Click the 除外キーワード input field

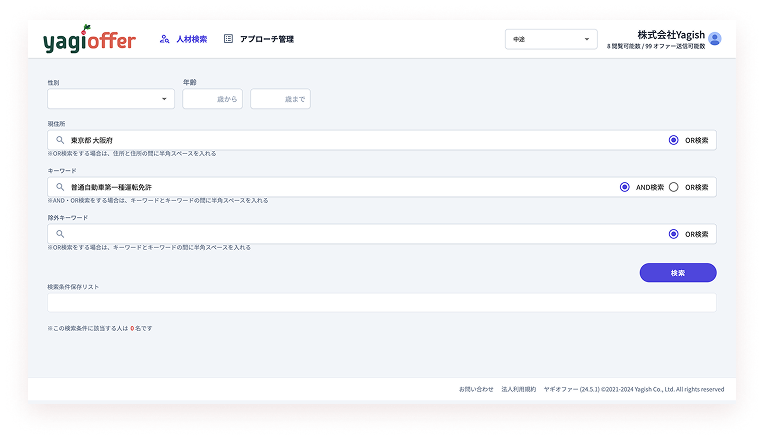point(382,234)
